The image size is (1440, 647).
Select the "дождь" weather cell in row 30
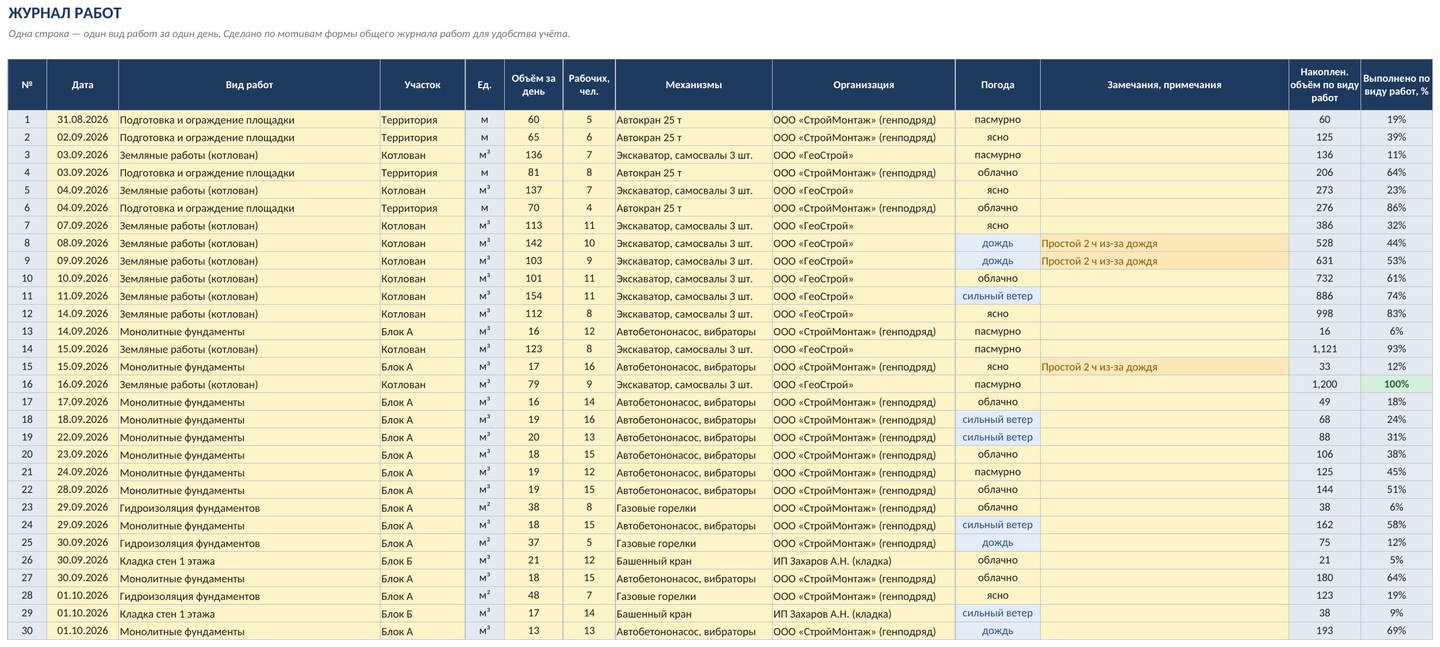click(x=997, y=631)
